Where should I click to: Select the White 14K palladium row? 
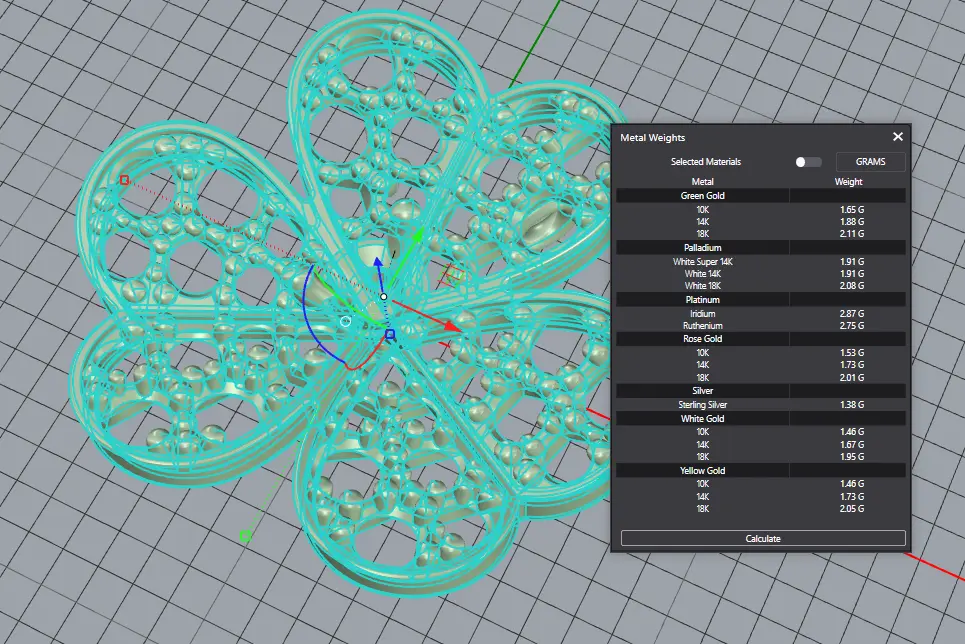pos(761,274)
